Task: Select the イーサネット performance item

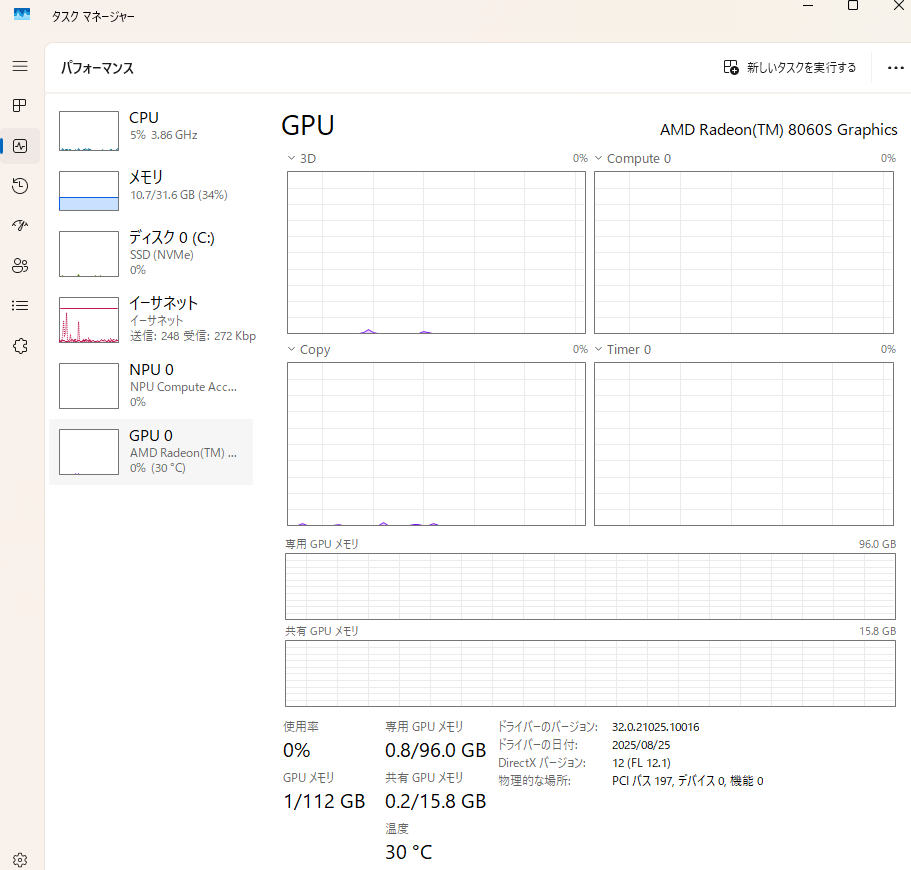Action: (x=151, y=320)
